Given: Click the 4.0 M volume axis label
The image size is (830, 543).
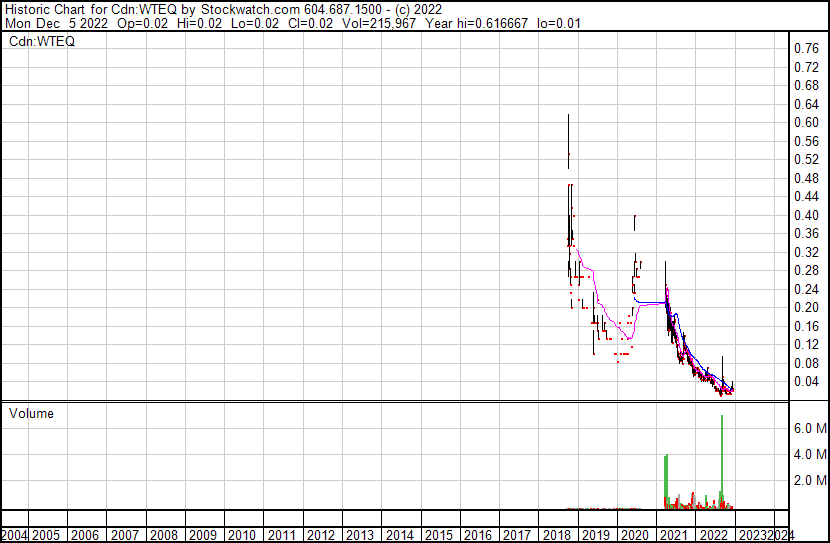Looking at the screenshot, I should (x=808, y=454).
